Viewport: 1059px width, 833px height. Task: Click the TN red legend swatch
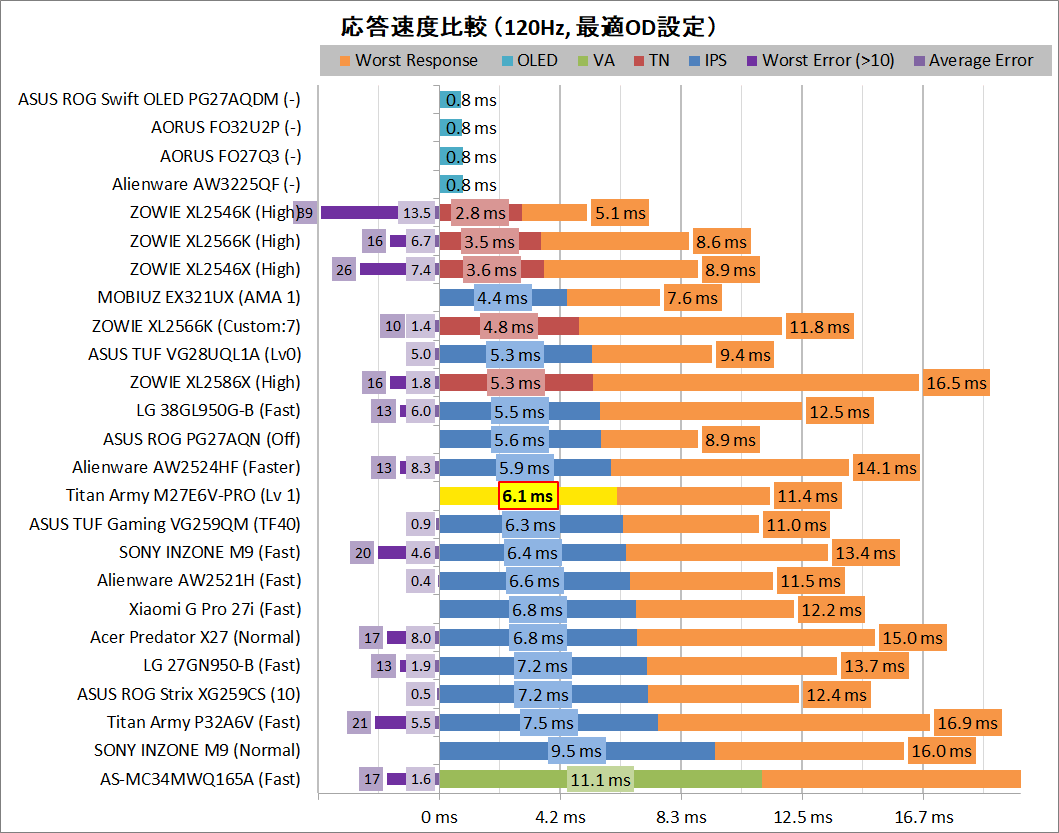click(639, 61)
